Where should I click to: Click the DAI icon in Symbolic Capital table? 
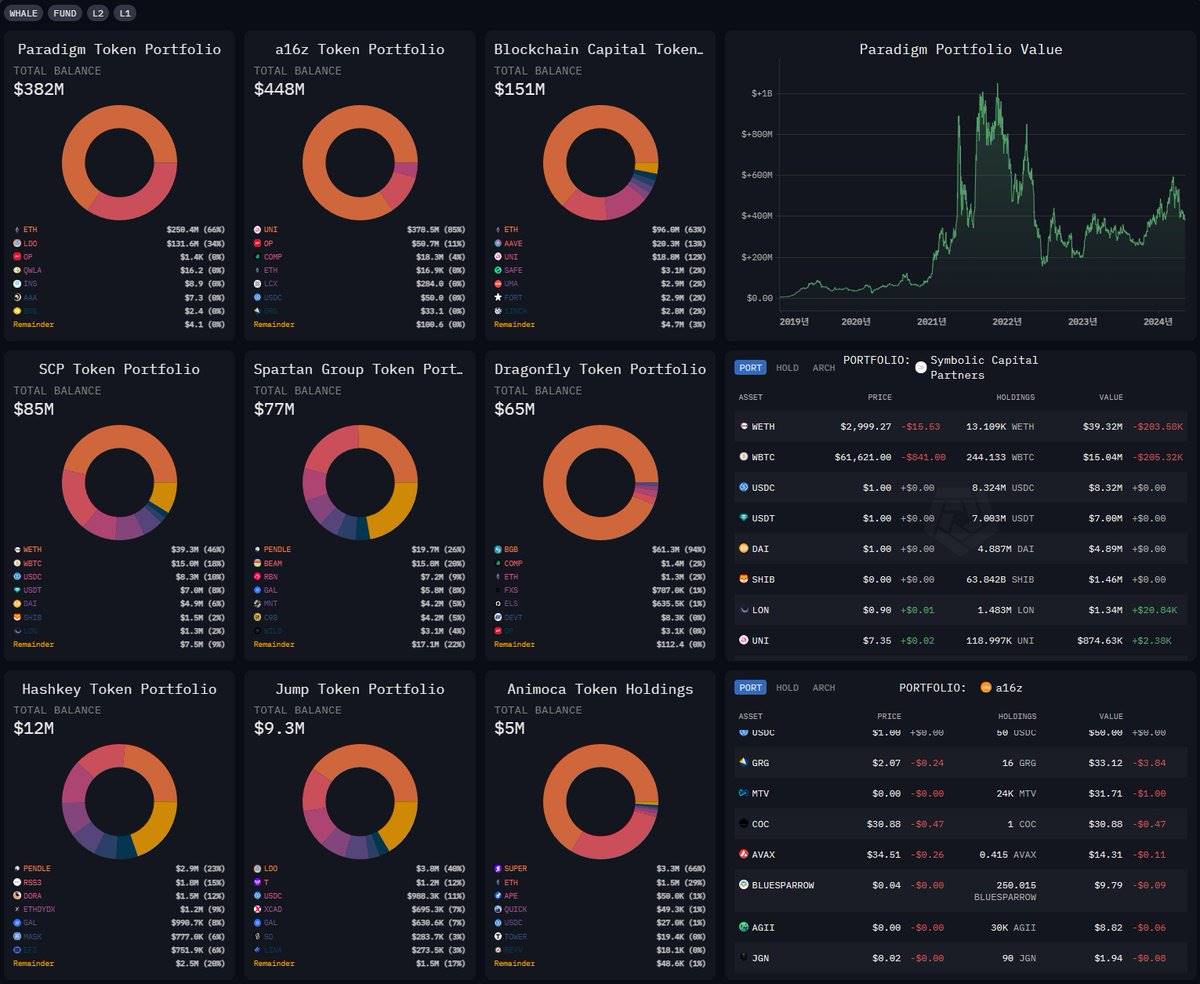[x=744, y=549]
